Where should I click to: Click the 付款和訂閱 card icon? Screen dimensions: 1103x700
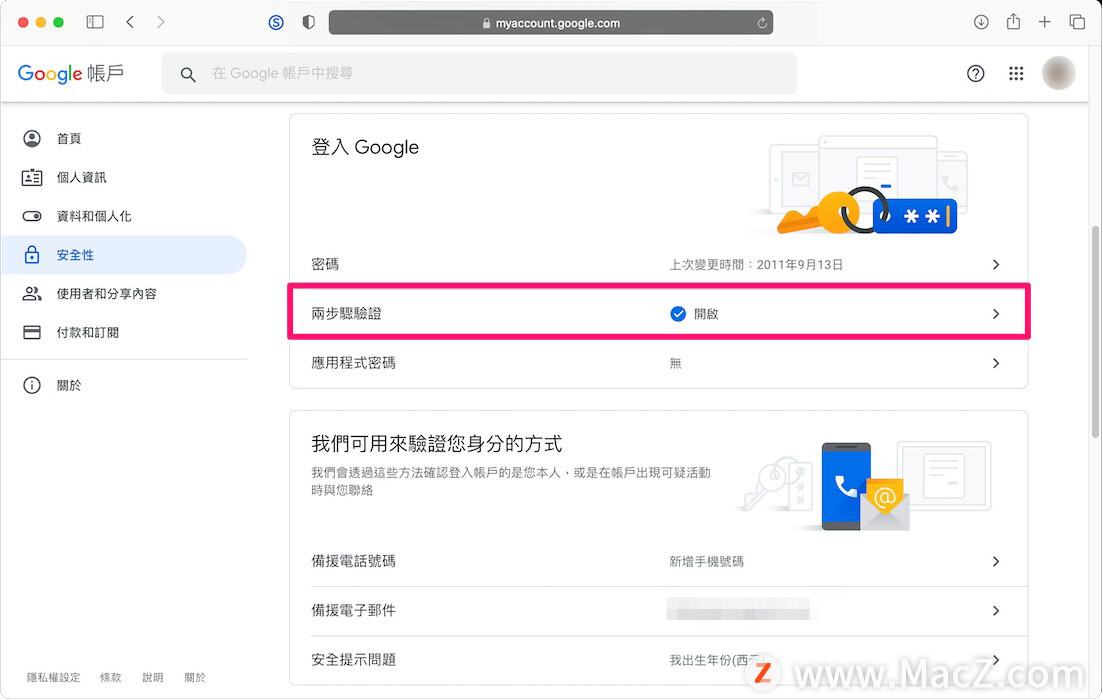coord(32,332)
